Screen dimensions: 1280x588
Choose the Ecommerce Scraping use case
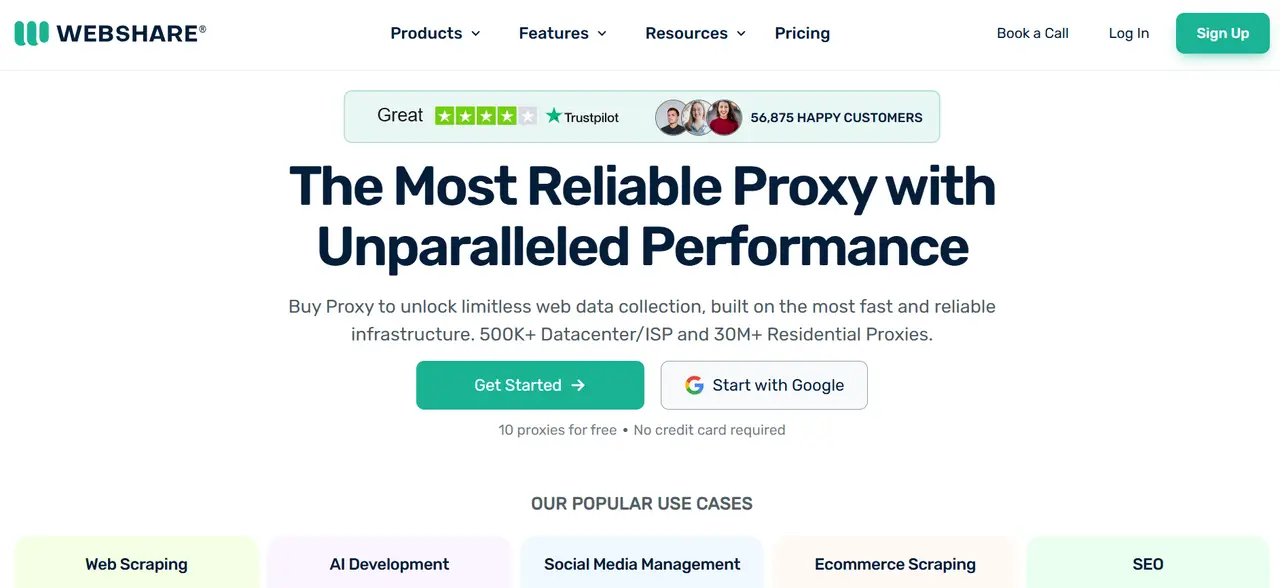895,564
